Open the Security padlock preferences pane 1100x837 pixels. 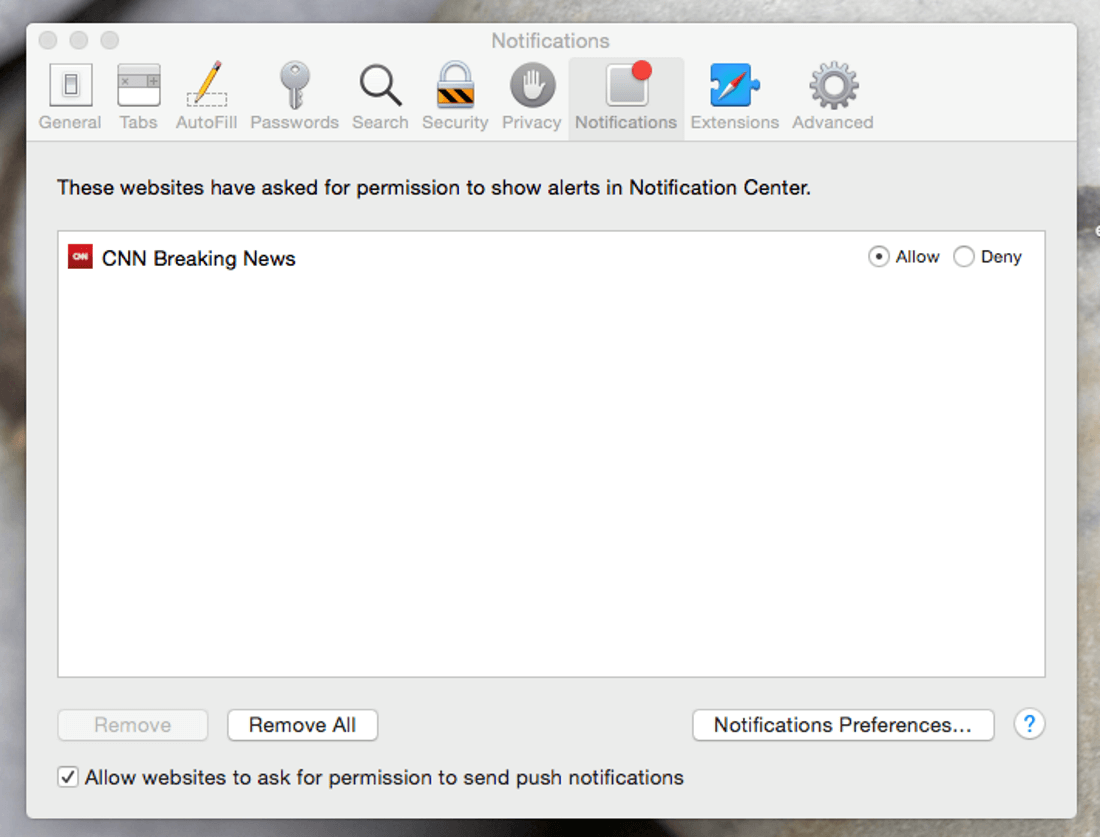455,96
